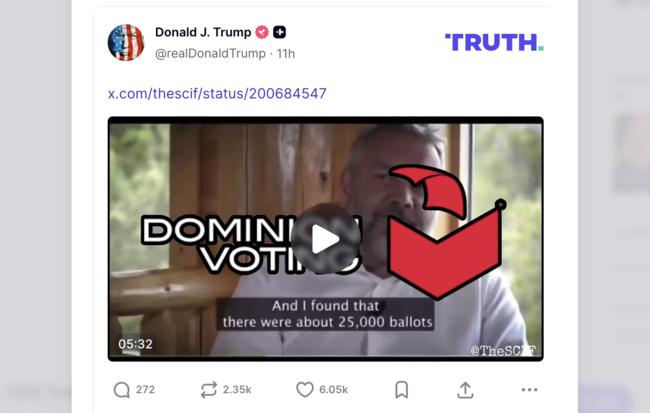Click the red verified badge

click(262, 32)
